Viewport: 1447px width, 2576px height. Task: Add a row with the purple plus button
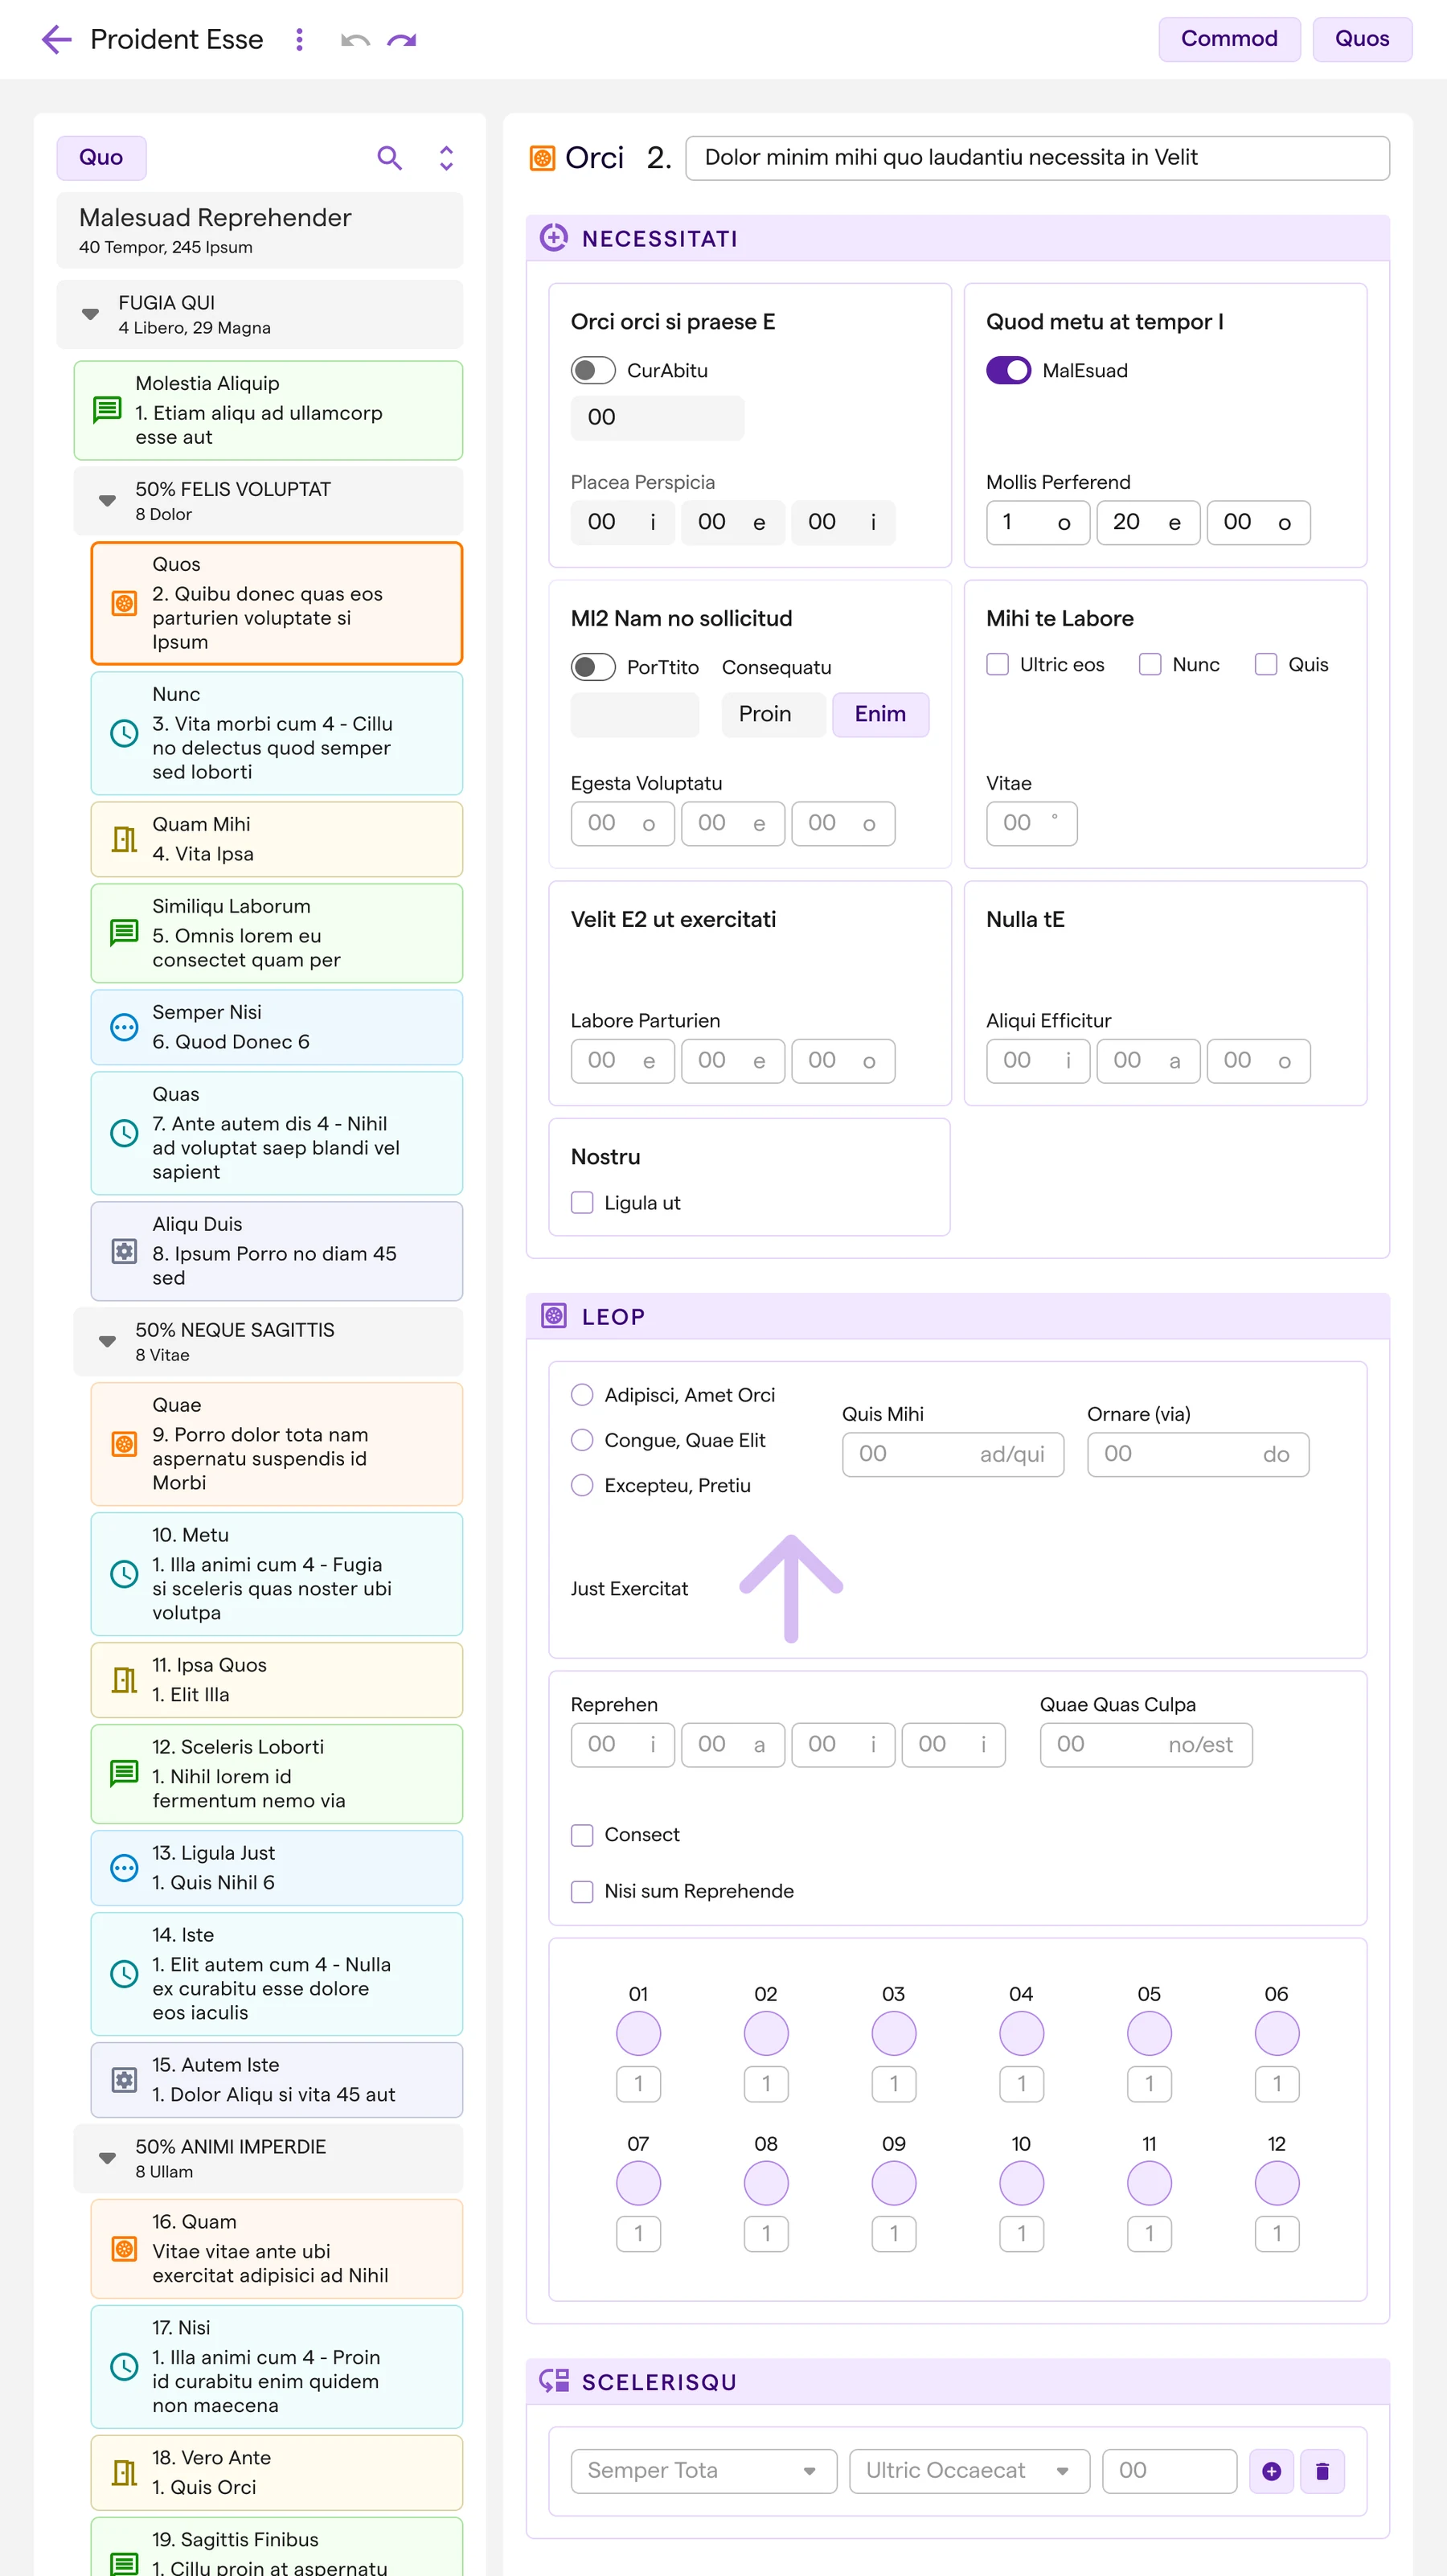1272,2471
